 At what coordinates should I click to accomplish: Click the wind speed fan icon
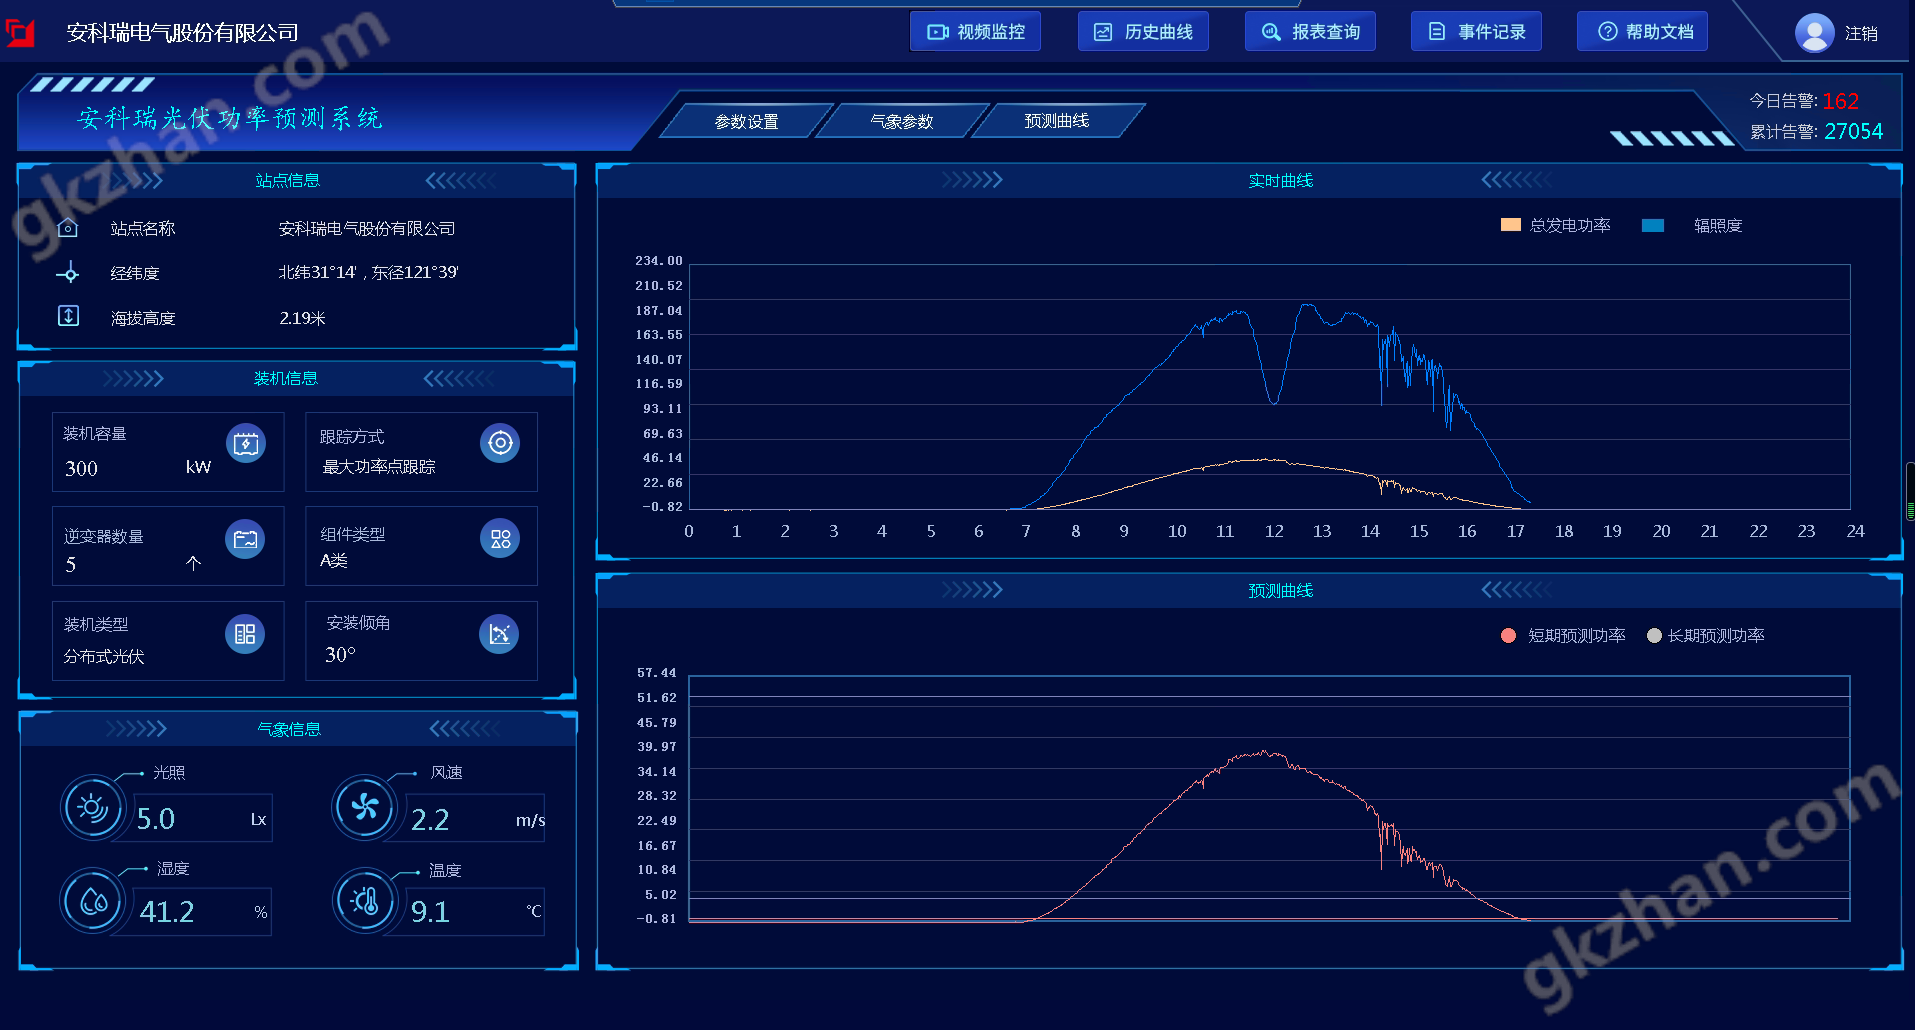click(364, 807)
